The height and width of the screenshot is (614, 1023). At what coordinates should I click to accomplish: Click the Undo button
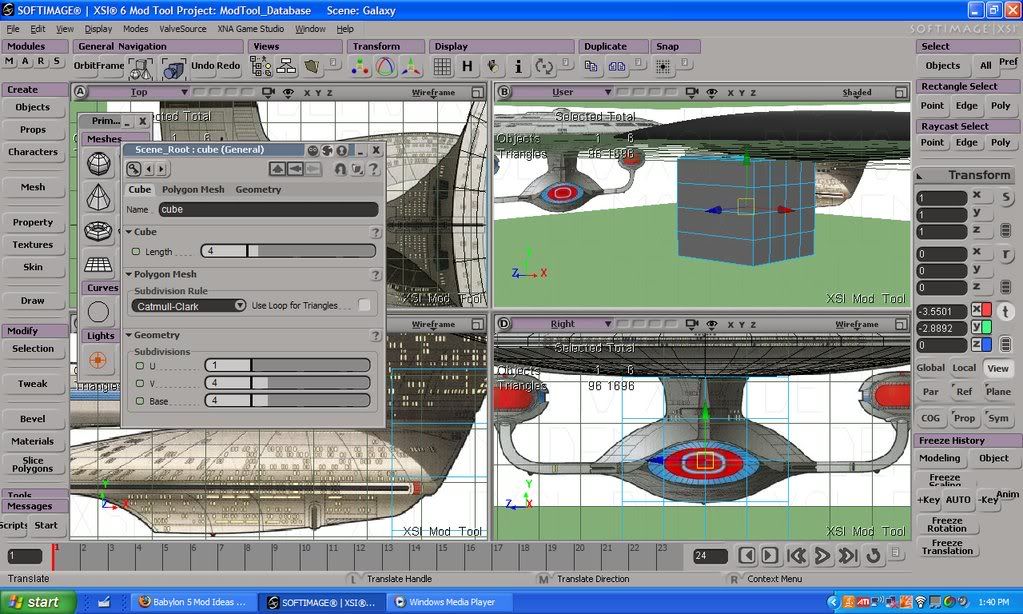(x=202, y=65)
